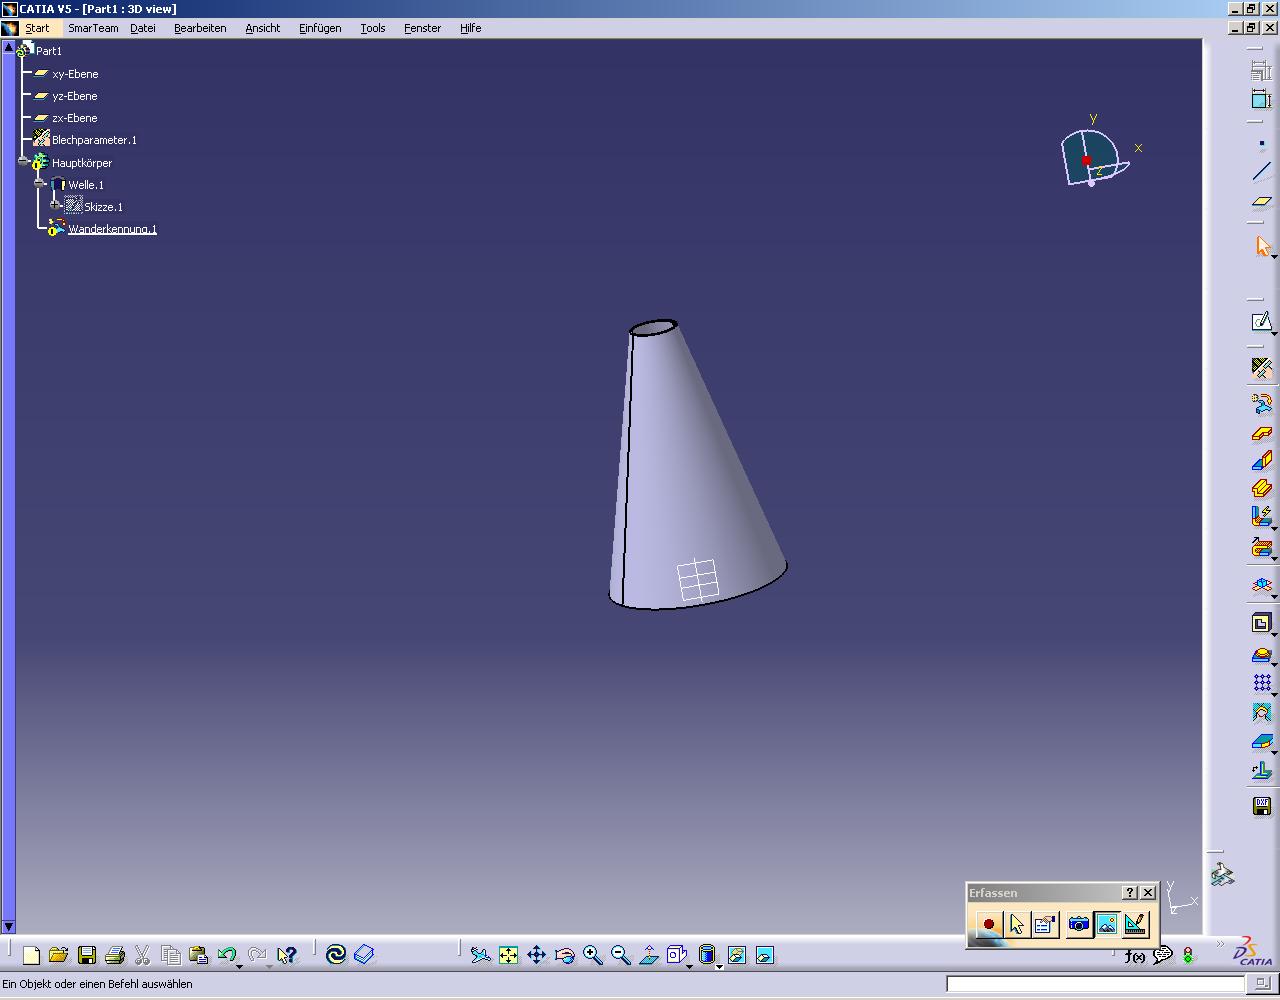This screenshot has width=1280, height=1000.
Task: Create an Extrusion sheet metal icon
Action: point(1262,489)
